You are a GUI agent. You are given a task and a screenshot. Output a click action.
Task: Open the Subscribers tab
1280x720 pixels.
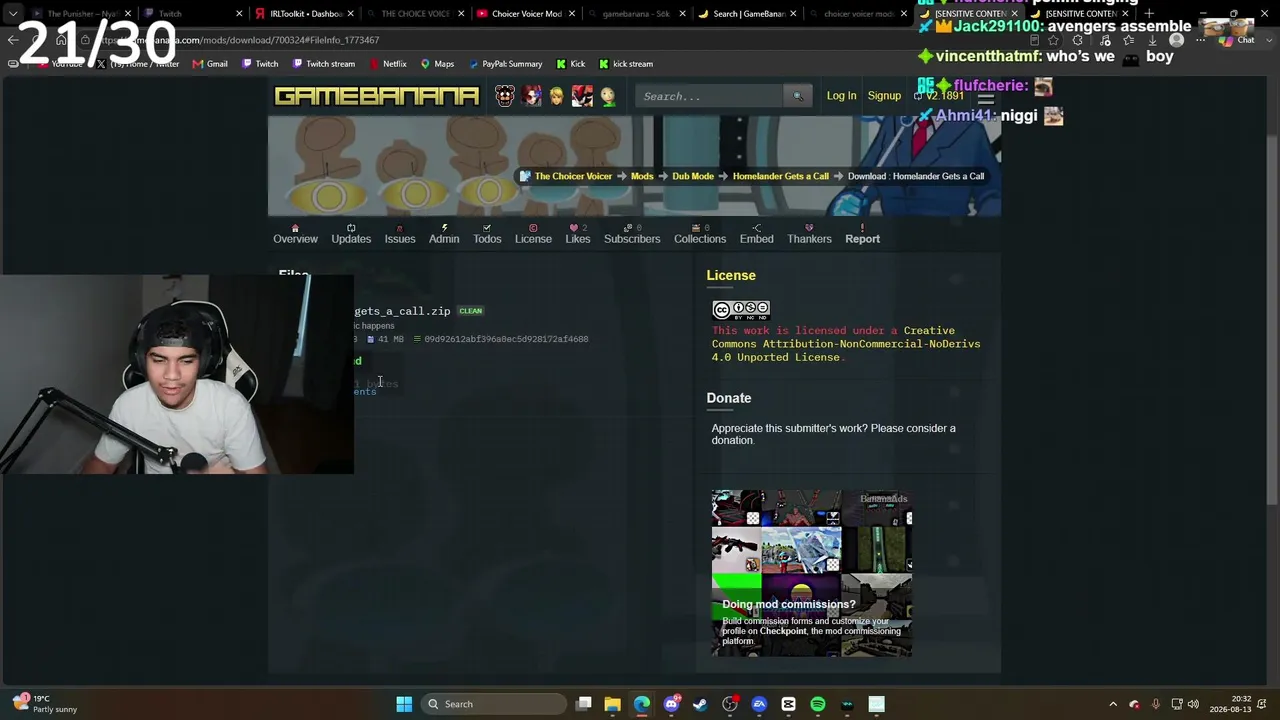[x=632, y=234]
